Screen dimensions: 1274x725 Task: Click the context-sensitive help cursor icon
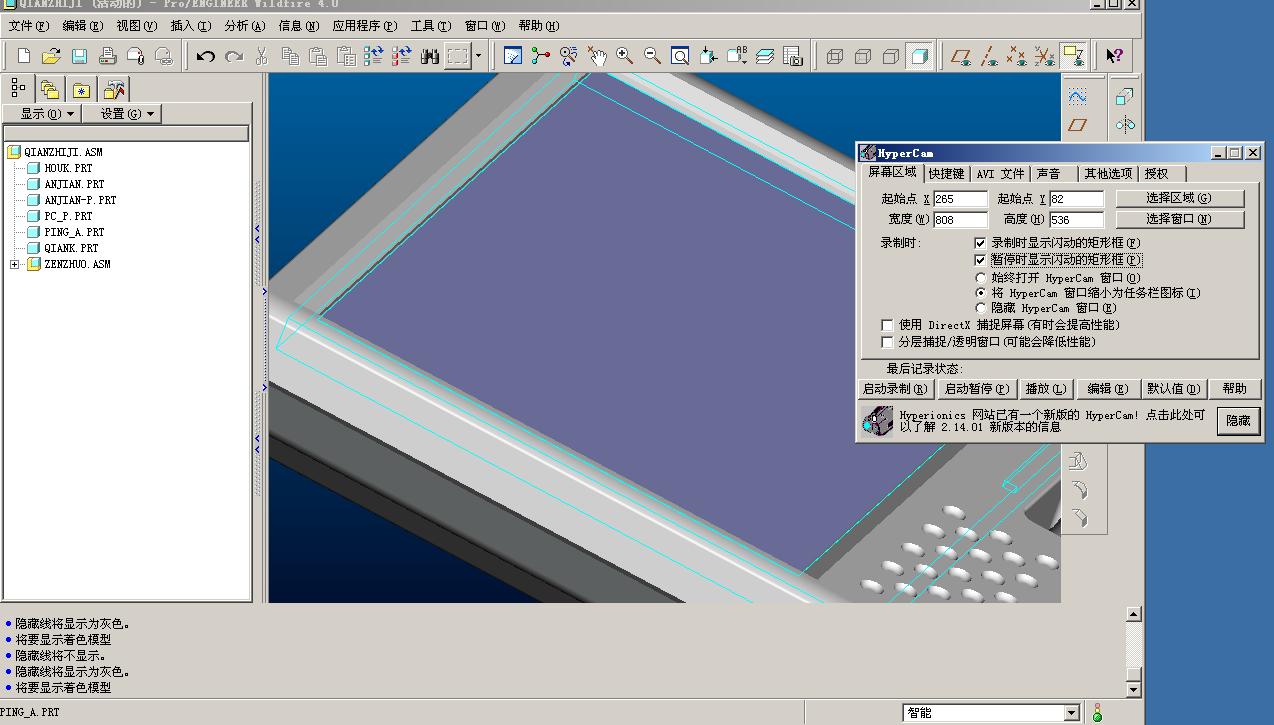click(x=1114, y=56)
